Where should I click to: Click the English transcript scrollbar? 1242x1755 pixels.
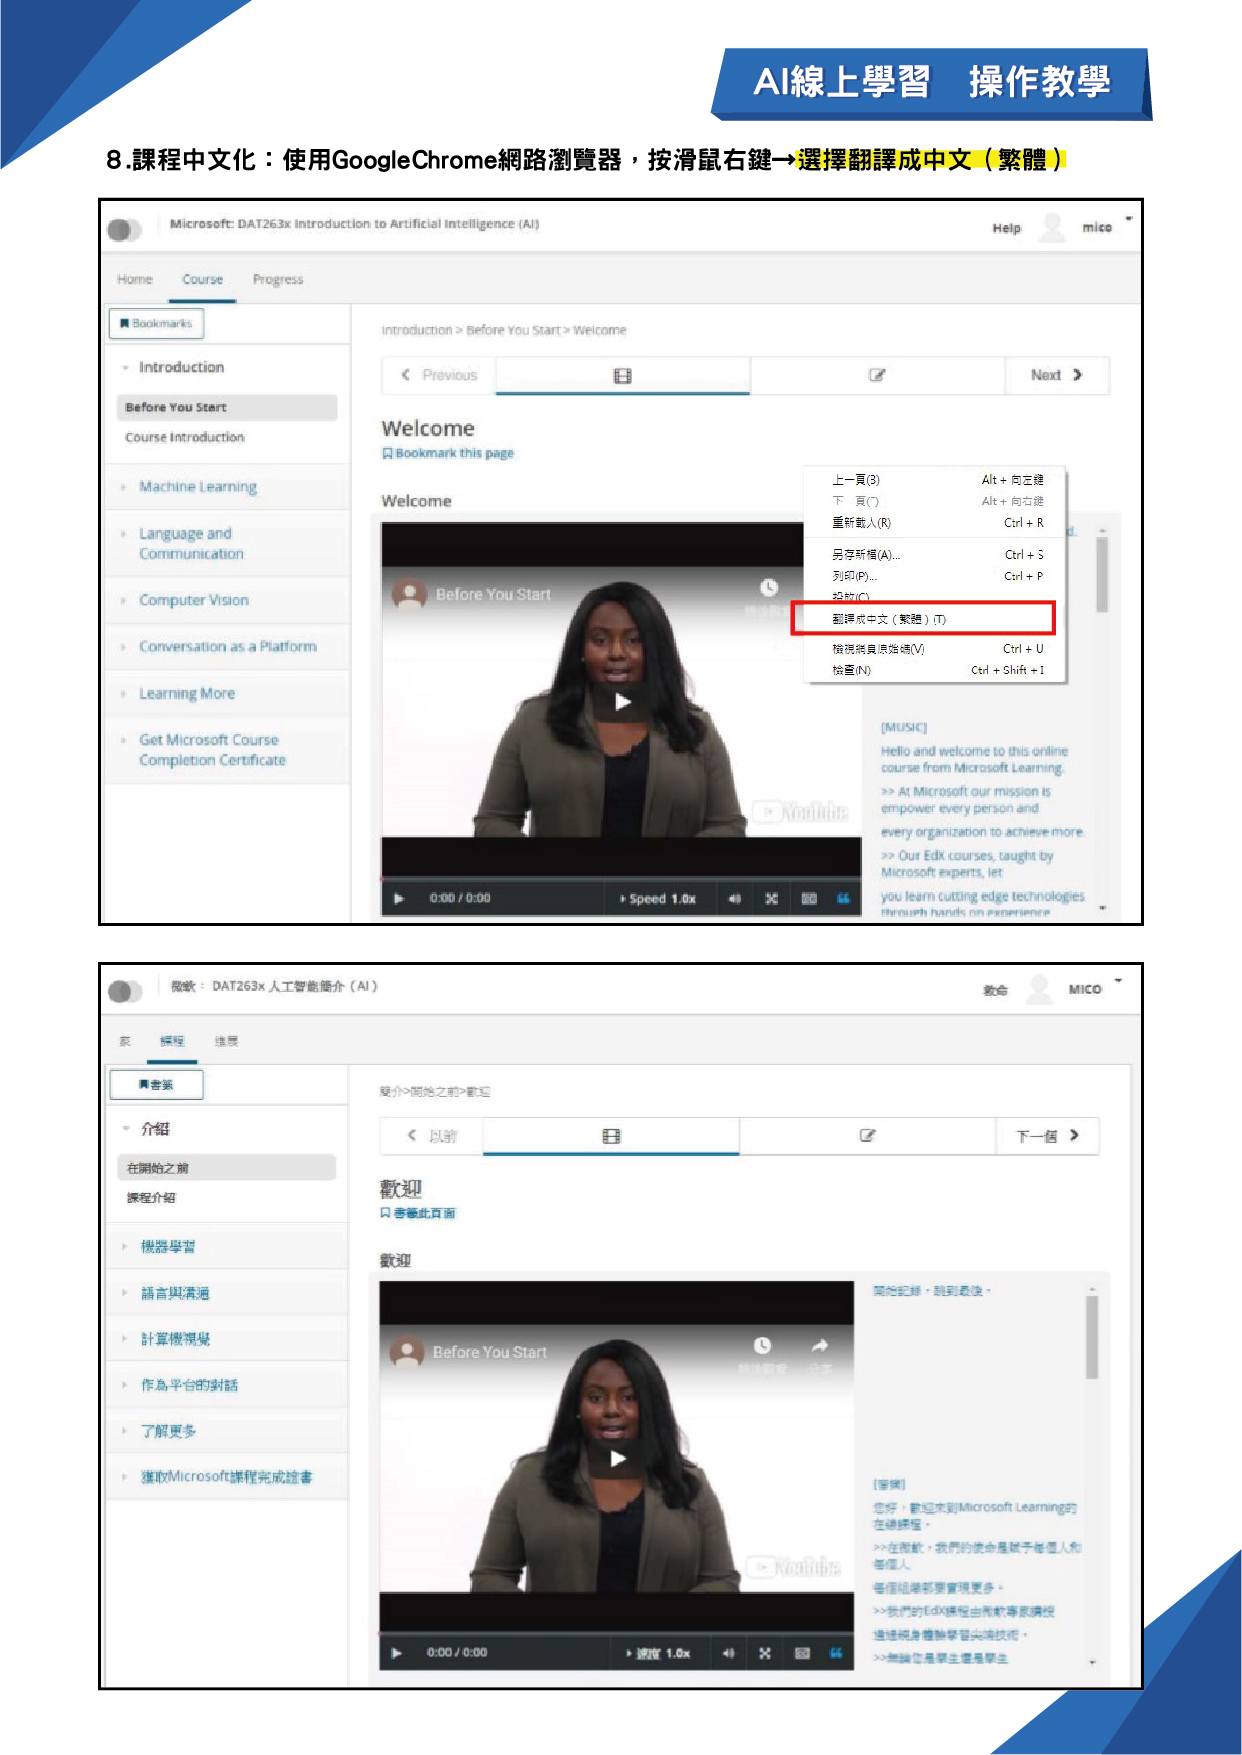click(x=1102, y=575)
